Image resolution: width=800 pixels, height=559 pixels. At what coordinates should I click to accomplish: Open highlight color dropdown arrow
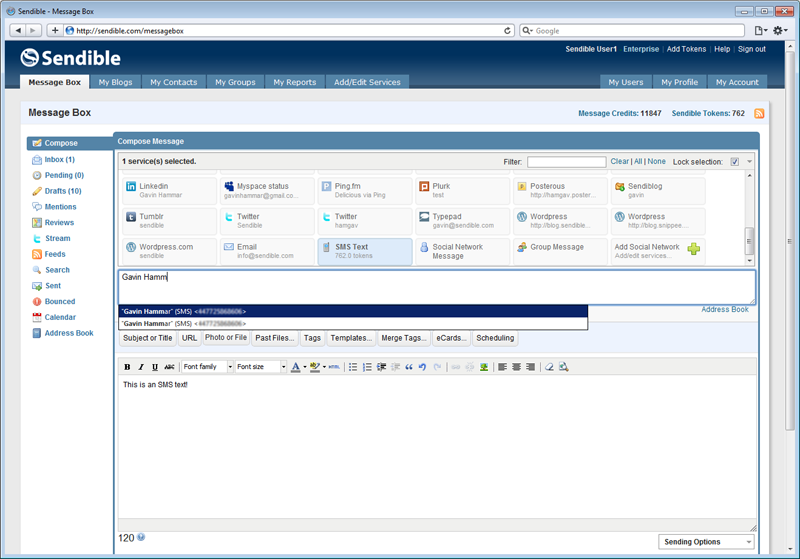[x=324, y=367]
